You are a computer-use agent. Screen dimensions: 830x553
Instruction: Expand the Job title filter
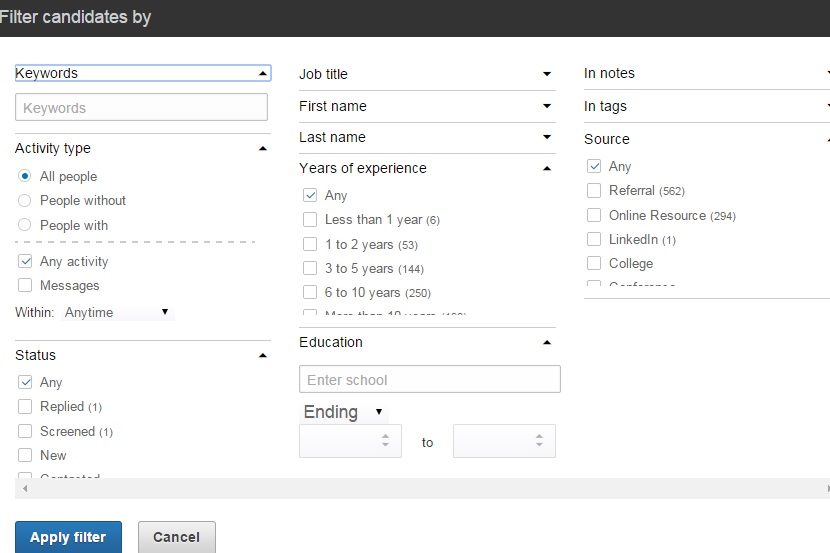546,74
